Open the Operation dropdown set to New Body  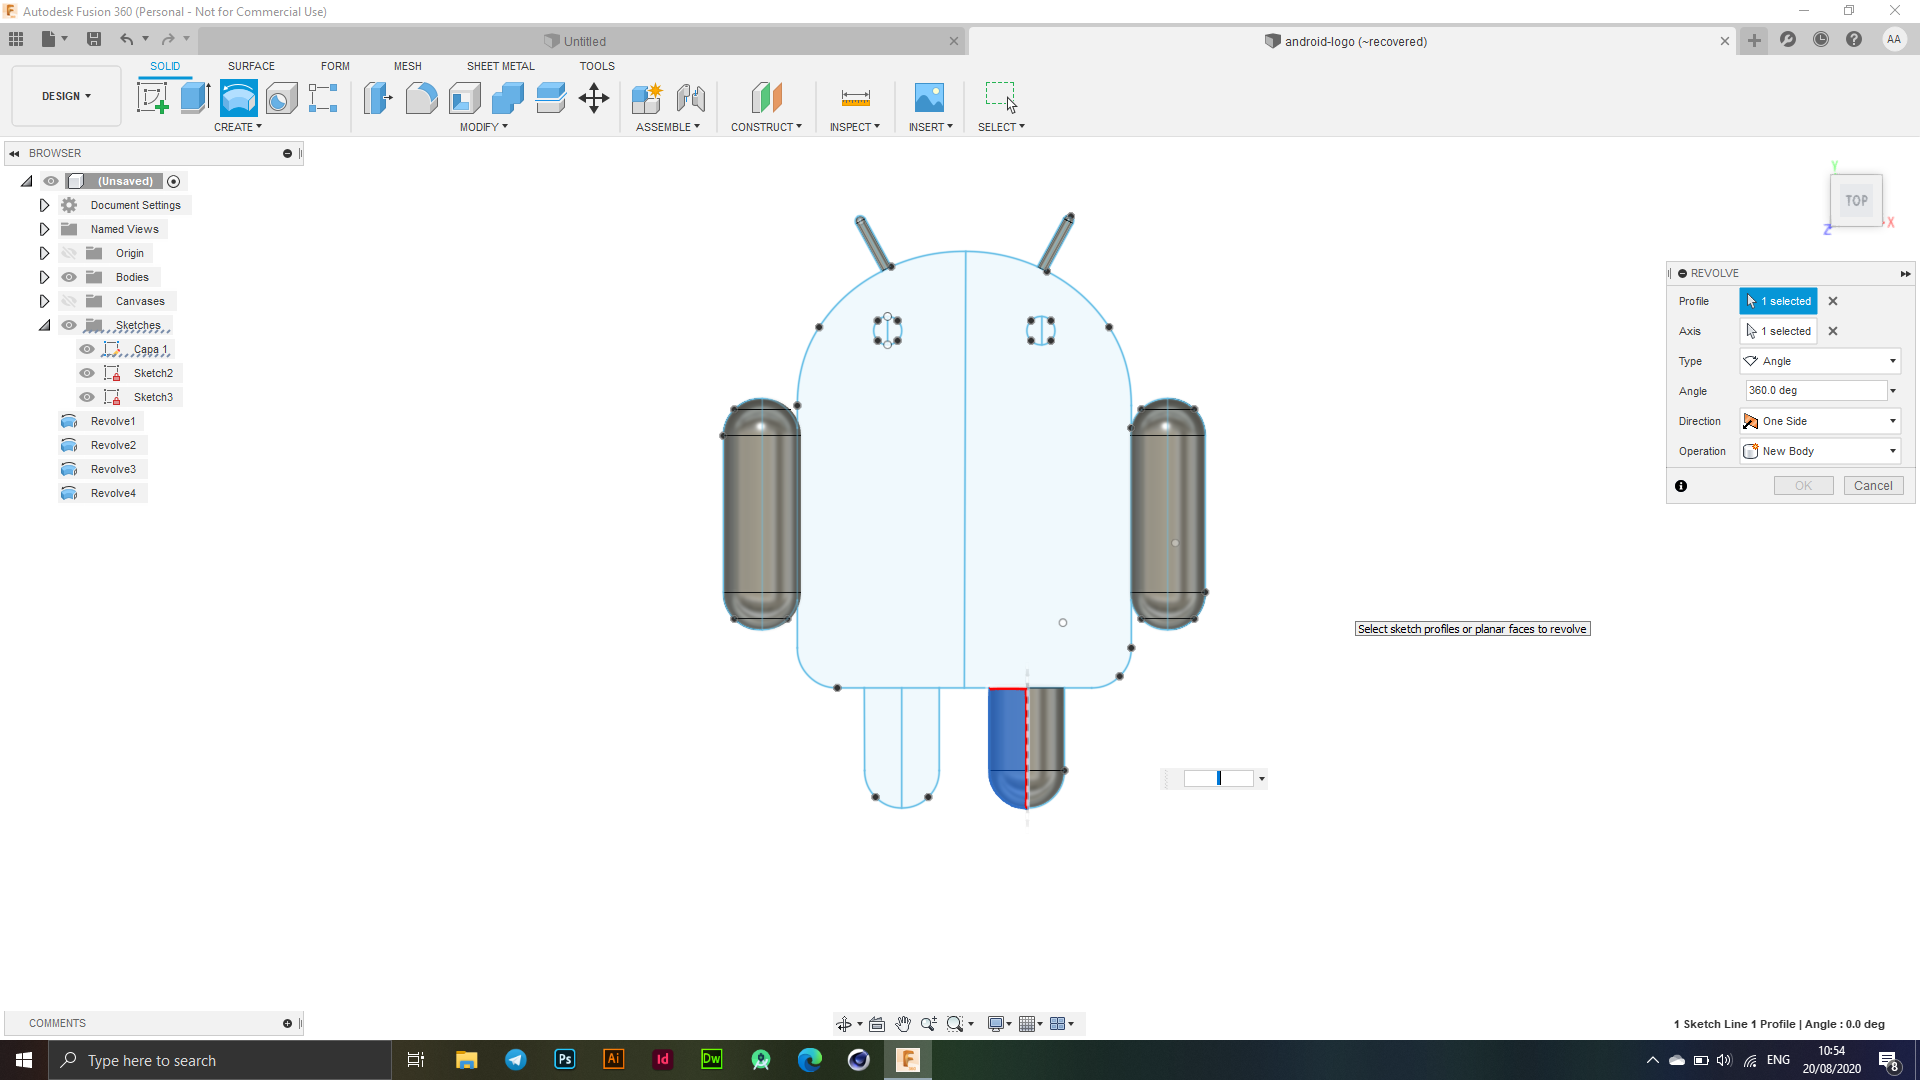click(x=1820, y=451)
